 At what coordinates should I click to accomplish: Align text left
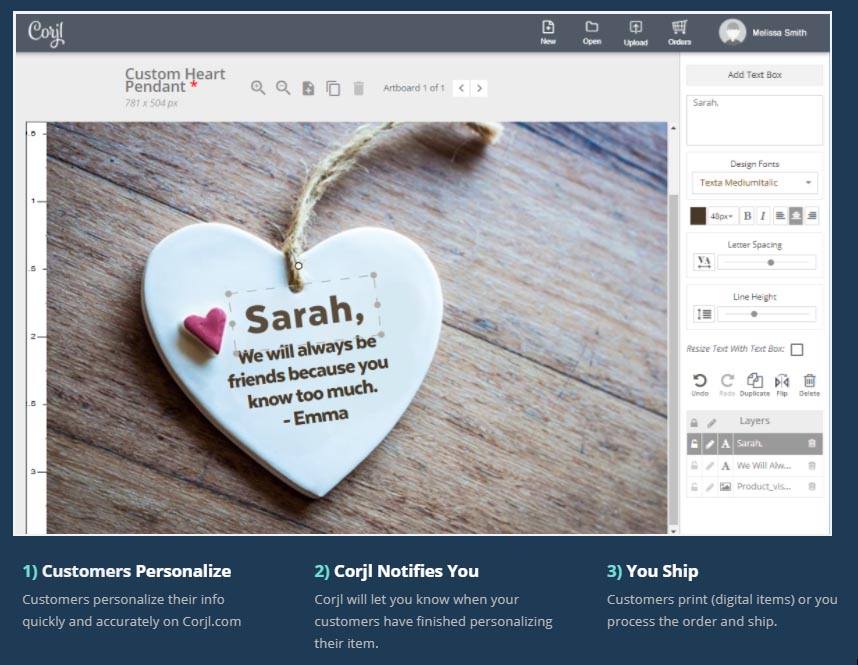point(780,216)
